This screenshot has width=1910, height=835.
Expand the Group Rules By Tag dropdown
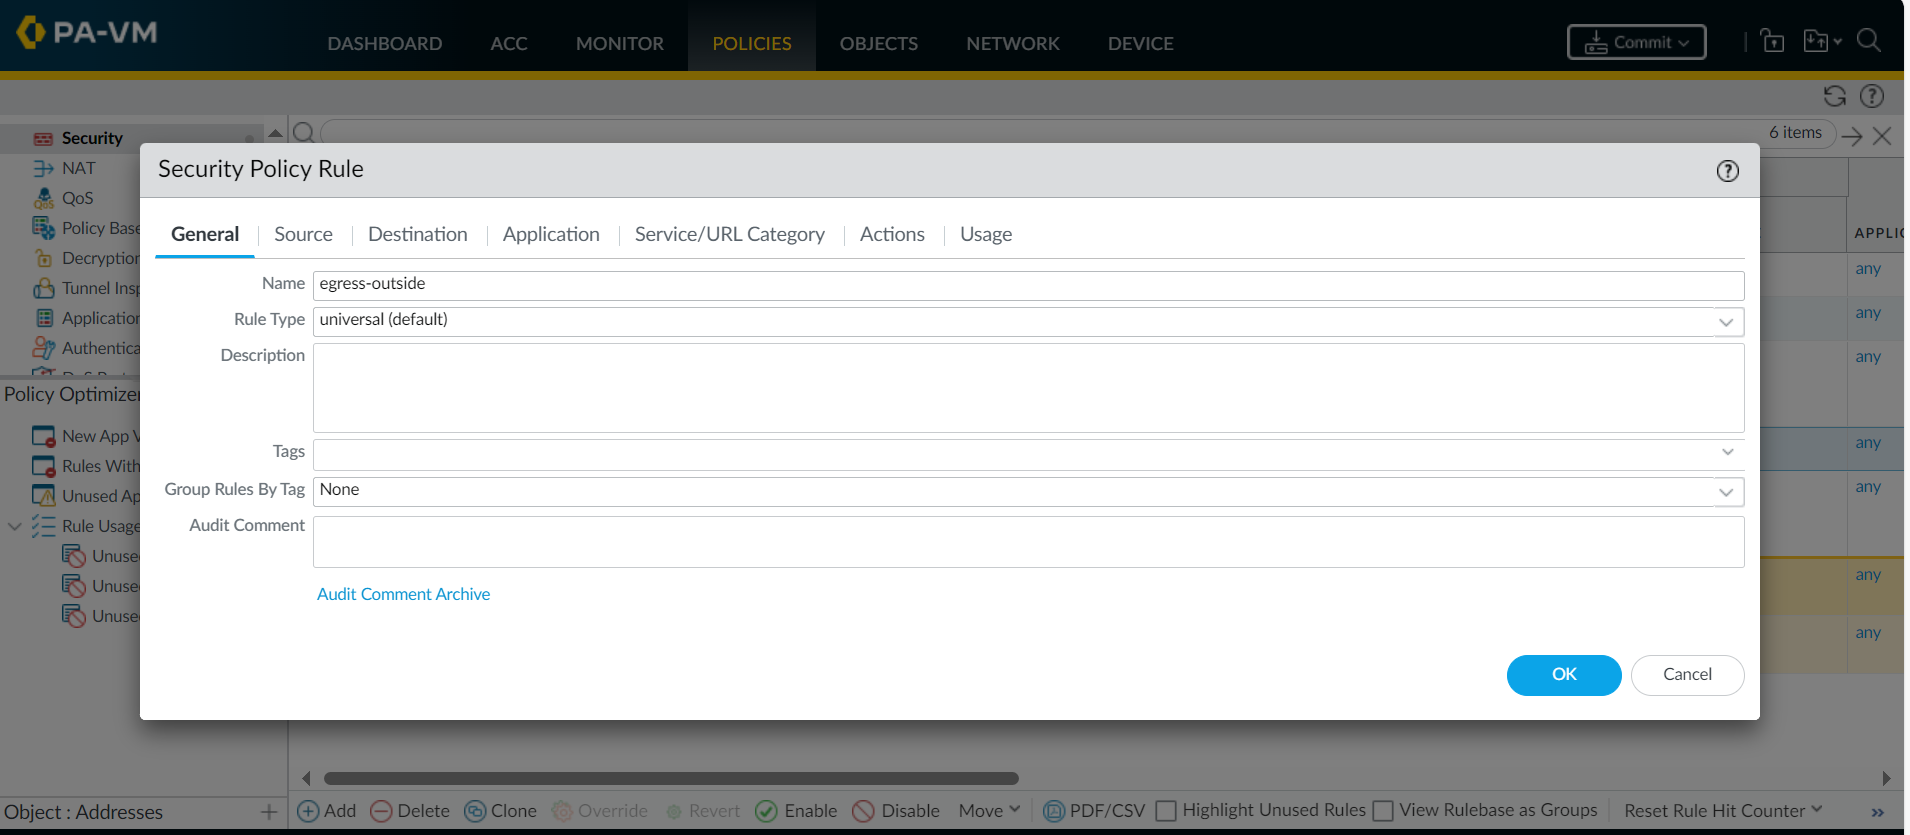click(x=1726, y=492)
